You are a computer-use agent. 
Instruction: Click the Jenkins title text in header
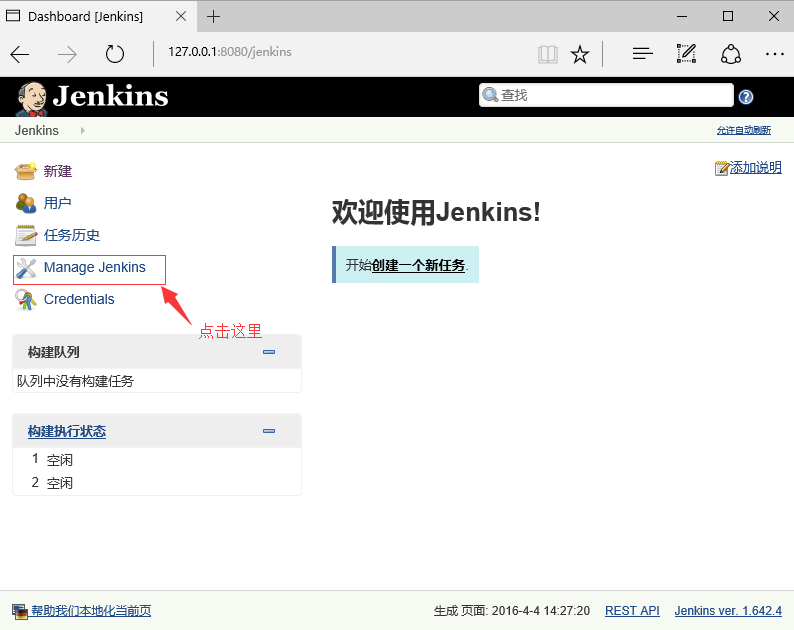tap(110, 96)
